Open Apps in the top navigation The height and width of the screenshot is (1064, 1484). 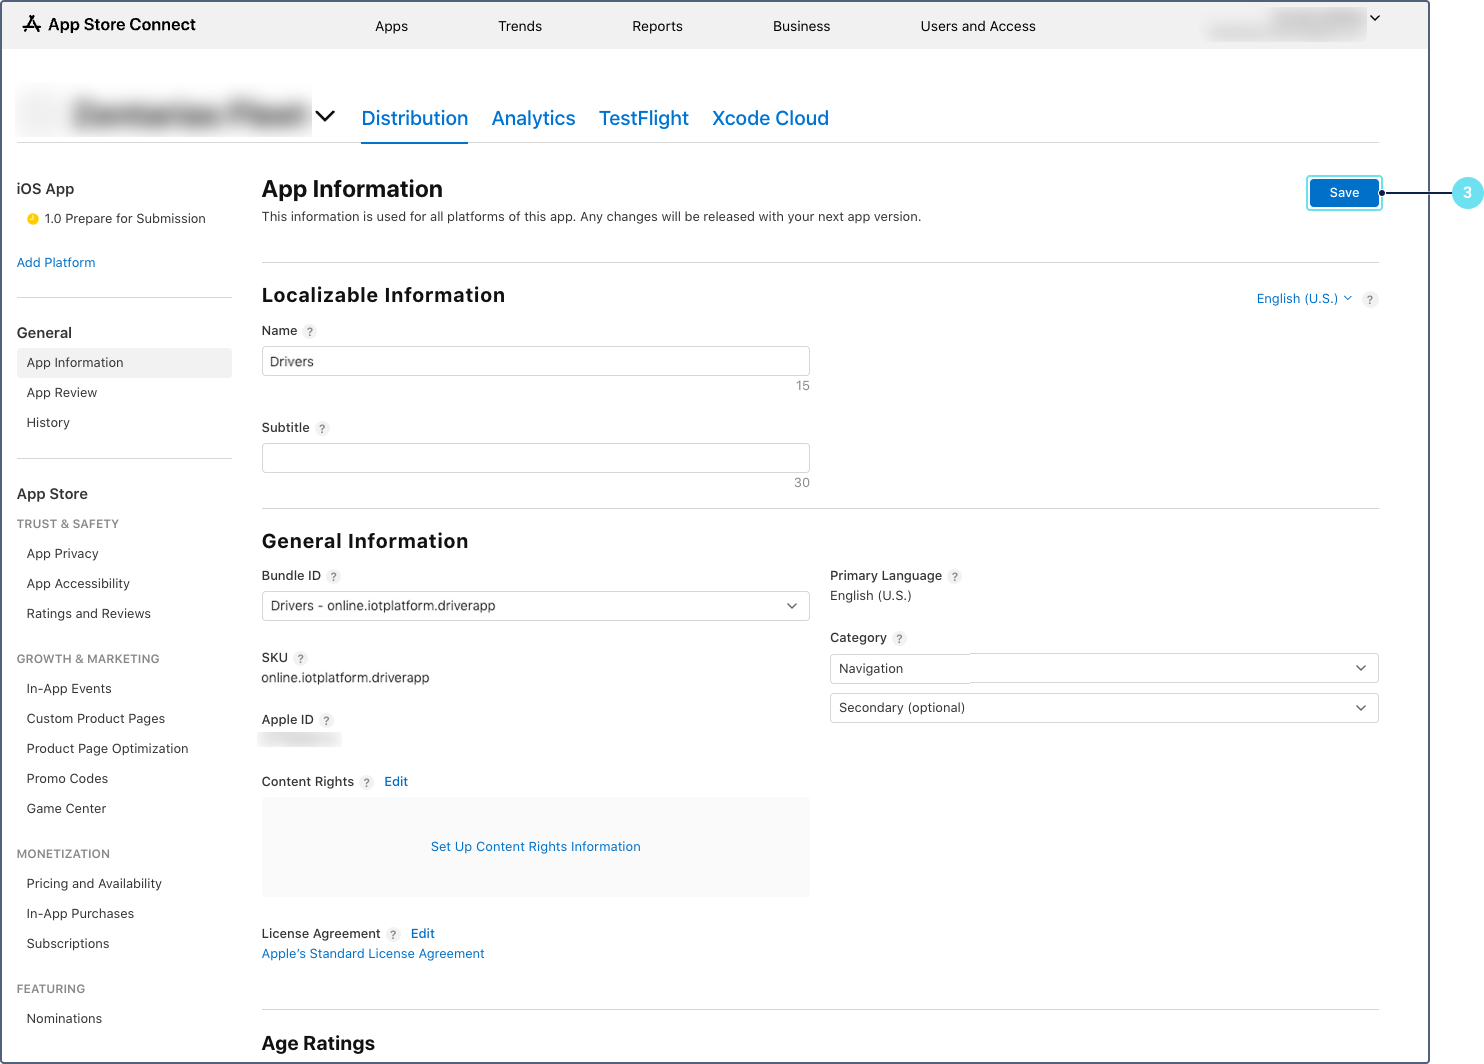point(392,26)
